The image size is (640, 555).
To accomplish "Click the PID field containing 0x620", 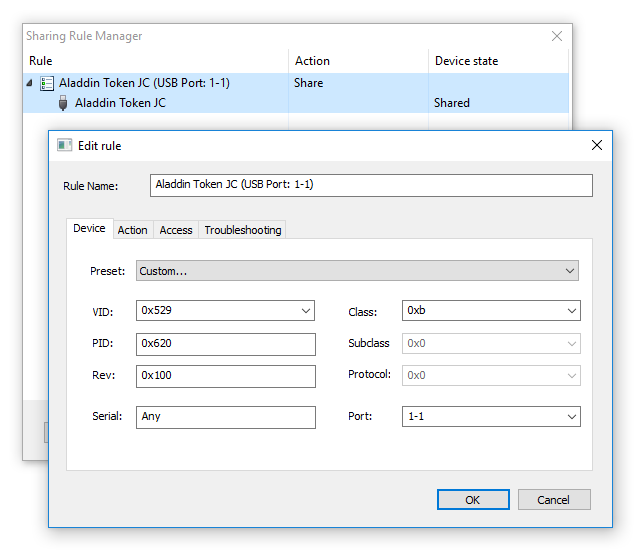I will point(226,344).
